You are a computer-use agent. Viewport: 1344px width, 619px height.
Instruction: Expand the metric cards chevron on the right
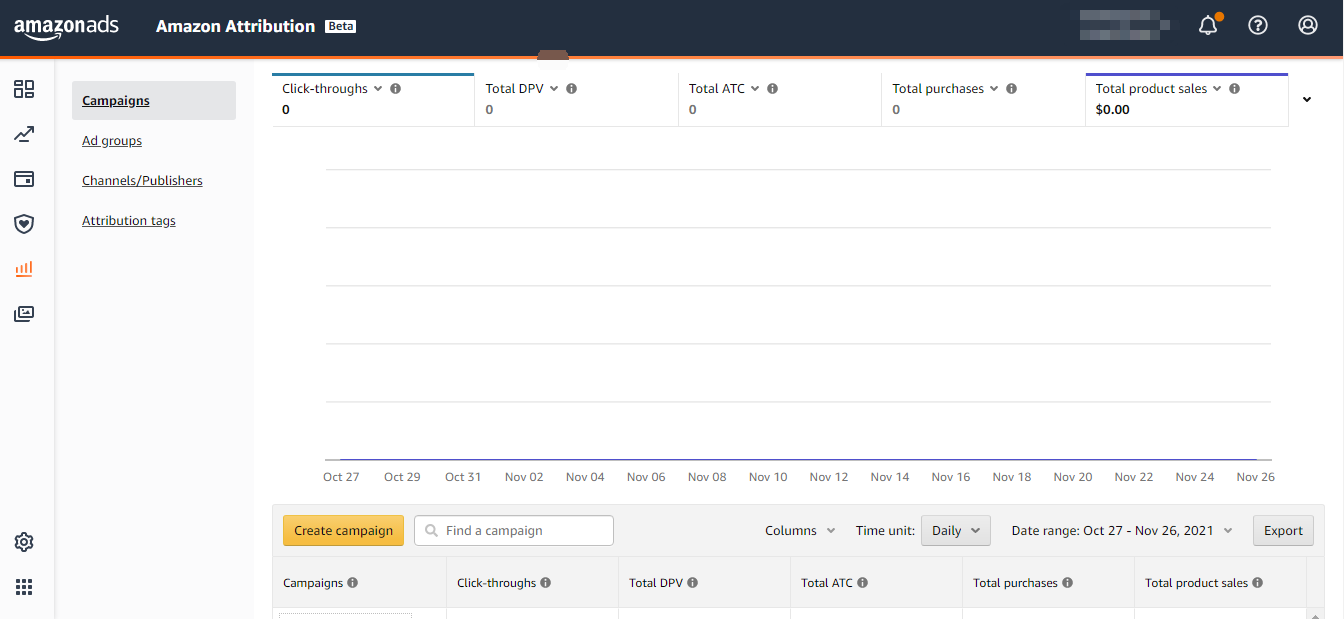point(1307,100)
